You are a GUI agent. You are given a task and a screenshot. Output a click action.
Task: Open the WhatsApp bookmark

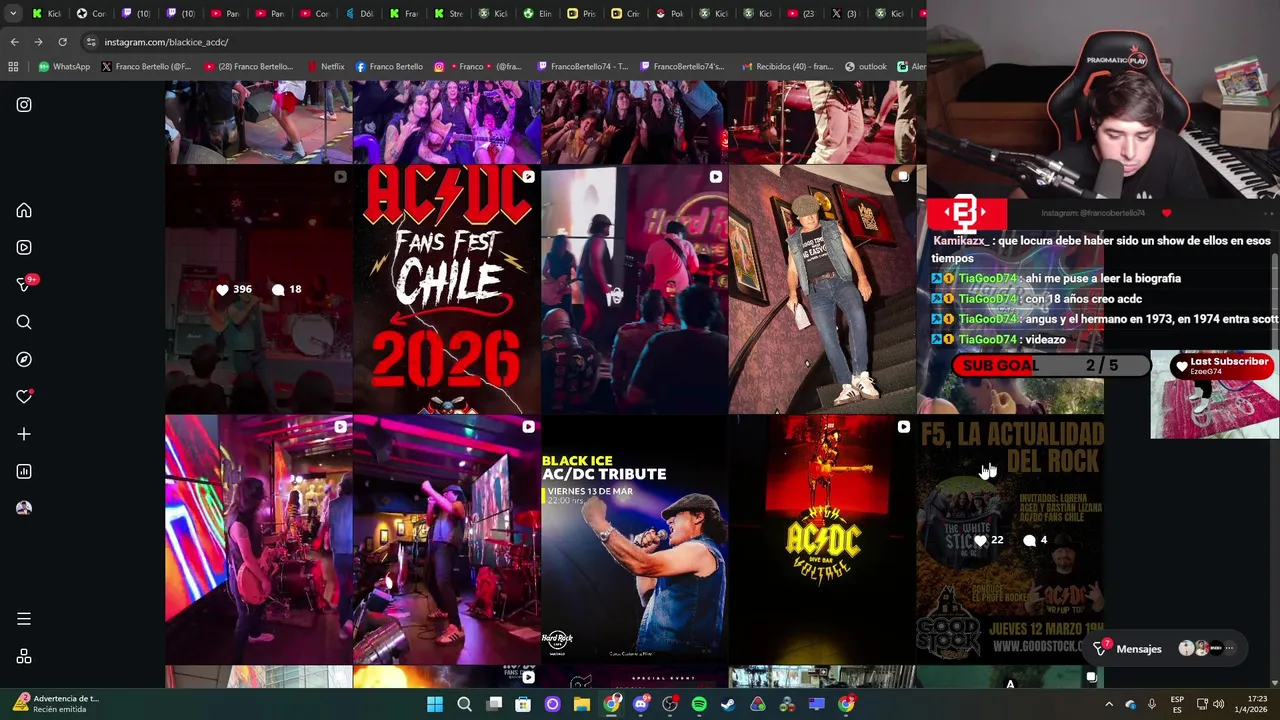tap(64, 67)
